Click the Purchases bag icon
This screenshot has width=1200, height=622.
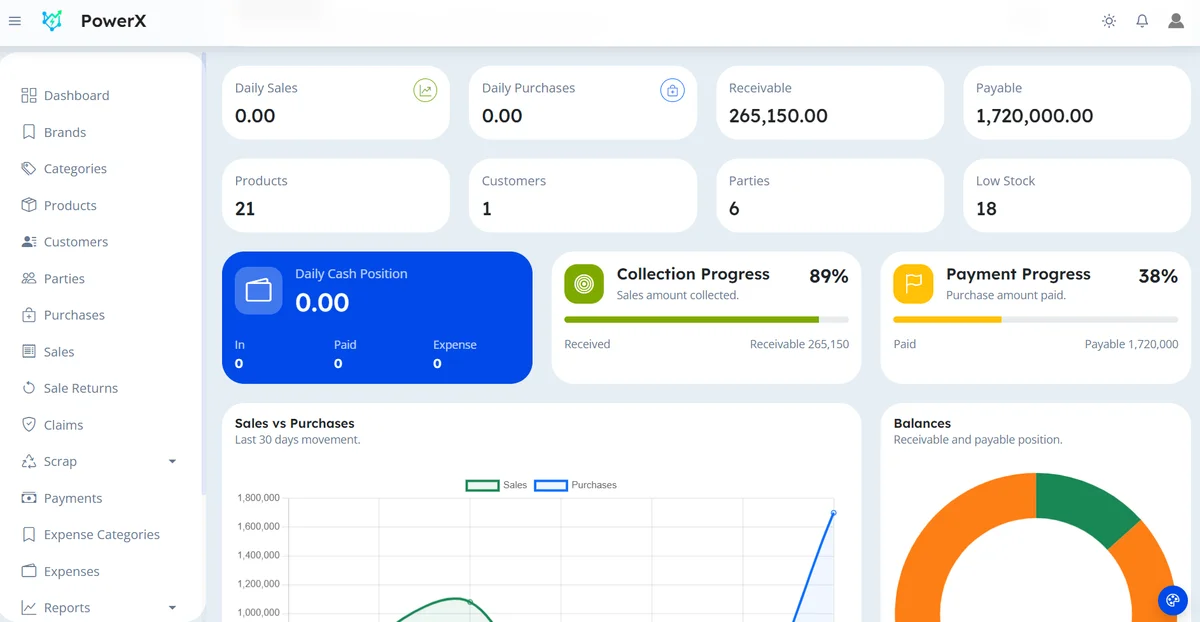tap(29, 315)
